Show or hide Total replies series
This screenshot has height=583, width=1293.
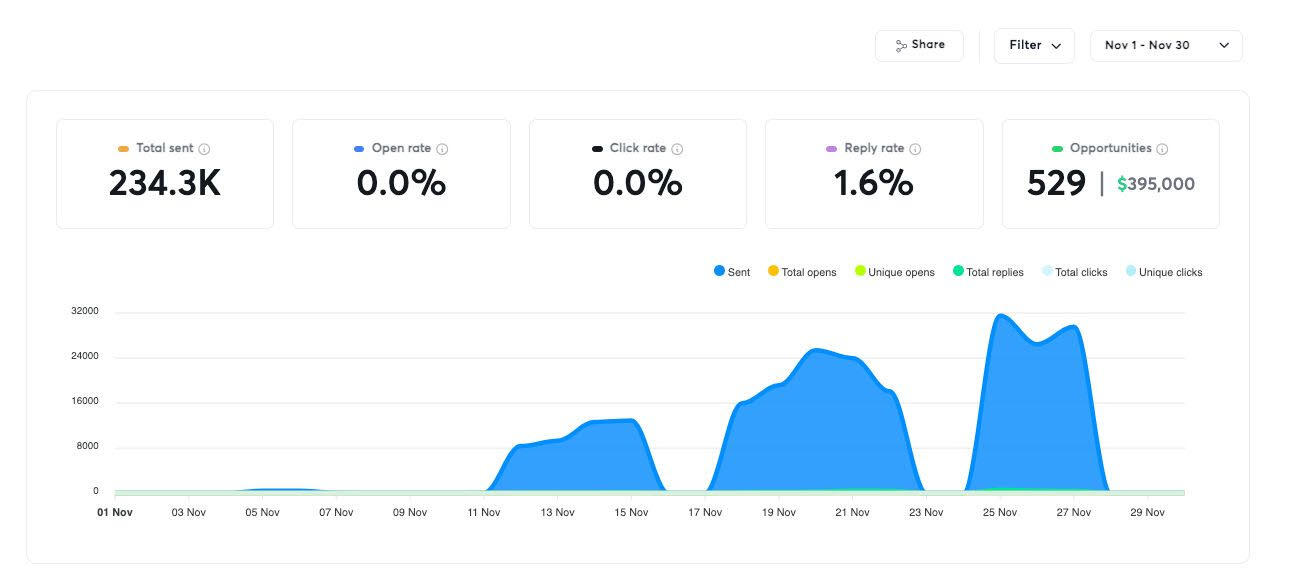pos(988,272)
